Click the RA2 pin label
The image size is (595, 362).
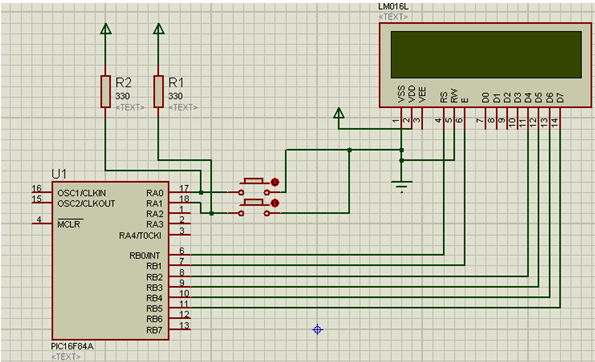point(155,214)
